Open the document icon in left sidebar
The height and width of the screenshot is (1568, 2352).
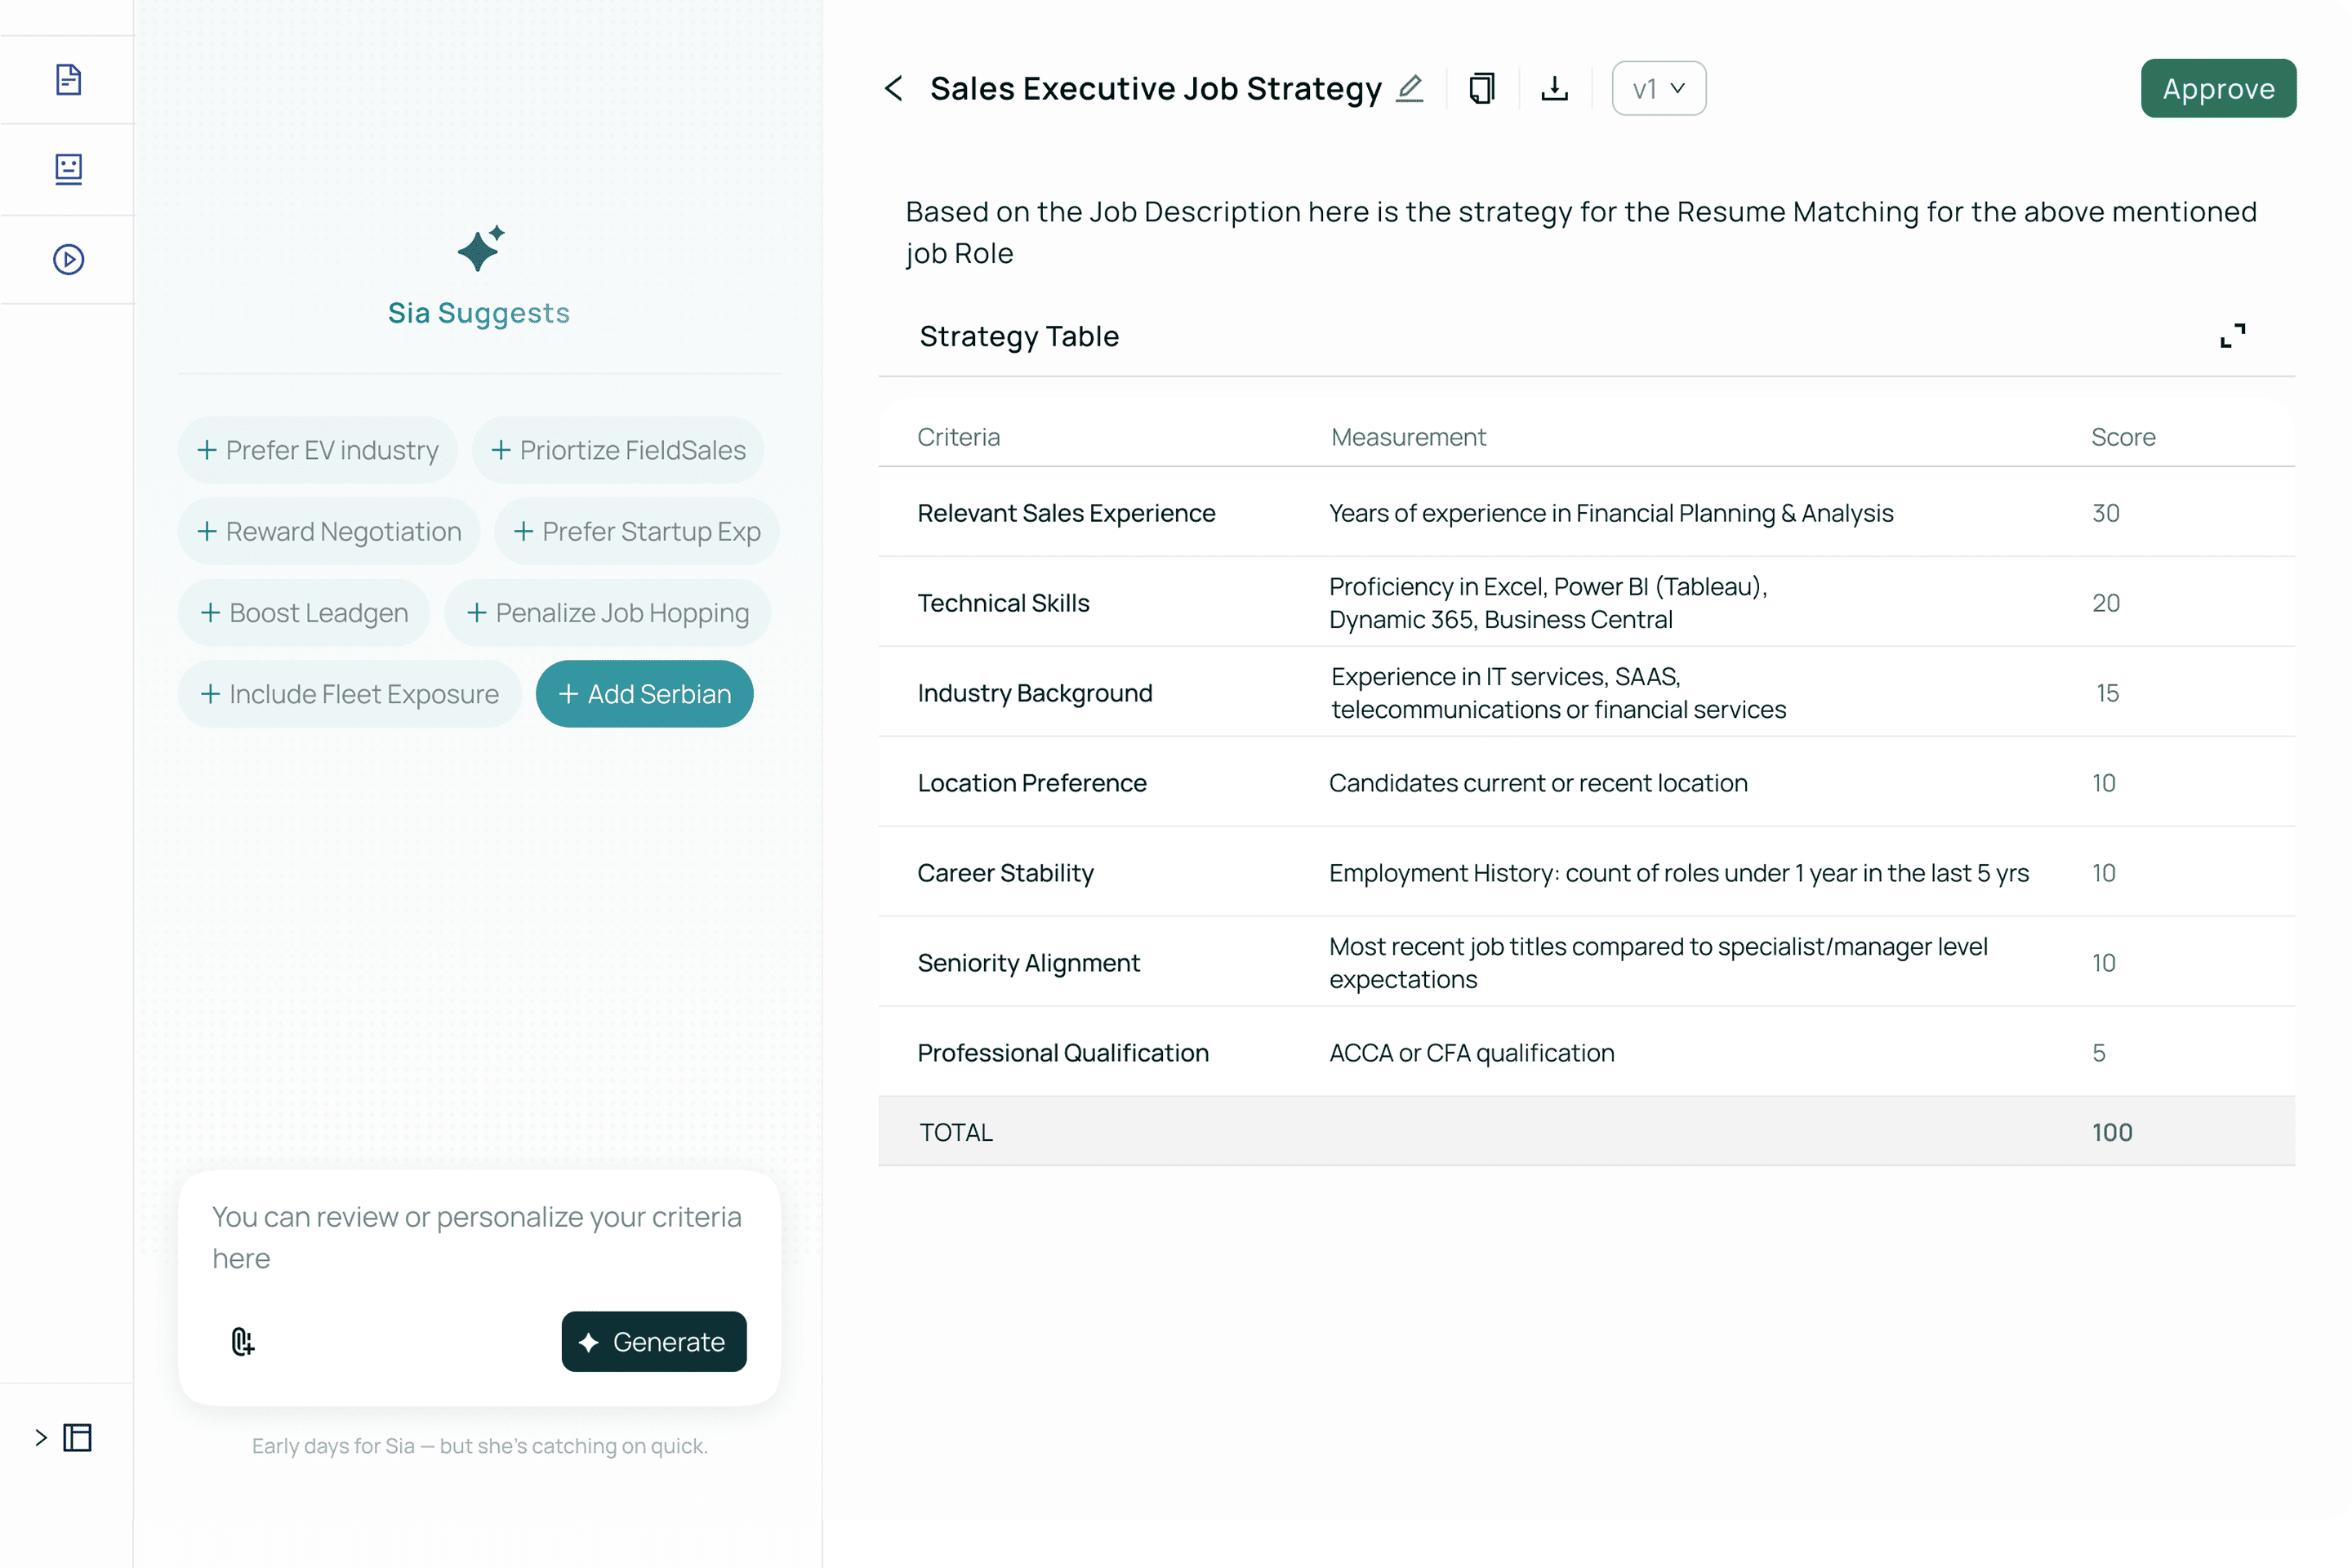point(68,80)
